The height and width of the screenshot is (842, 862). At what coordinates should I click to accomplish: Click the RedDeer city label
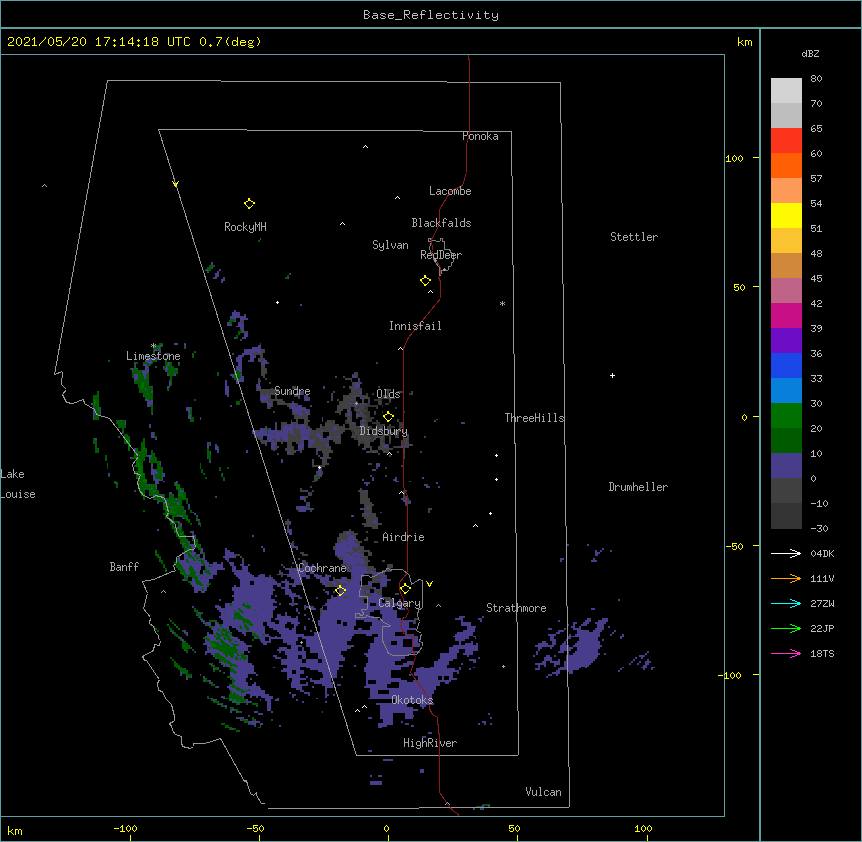click(441, 255)
